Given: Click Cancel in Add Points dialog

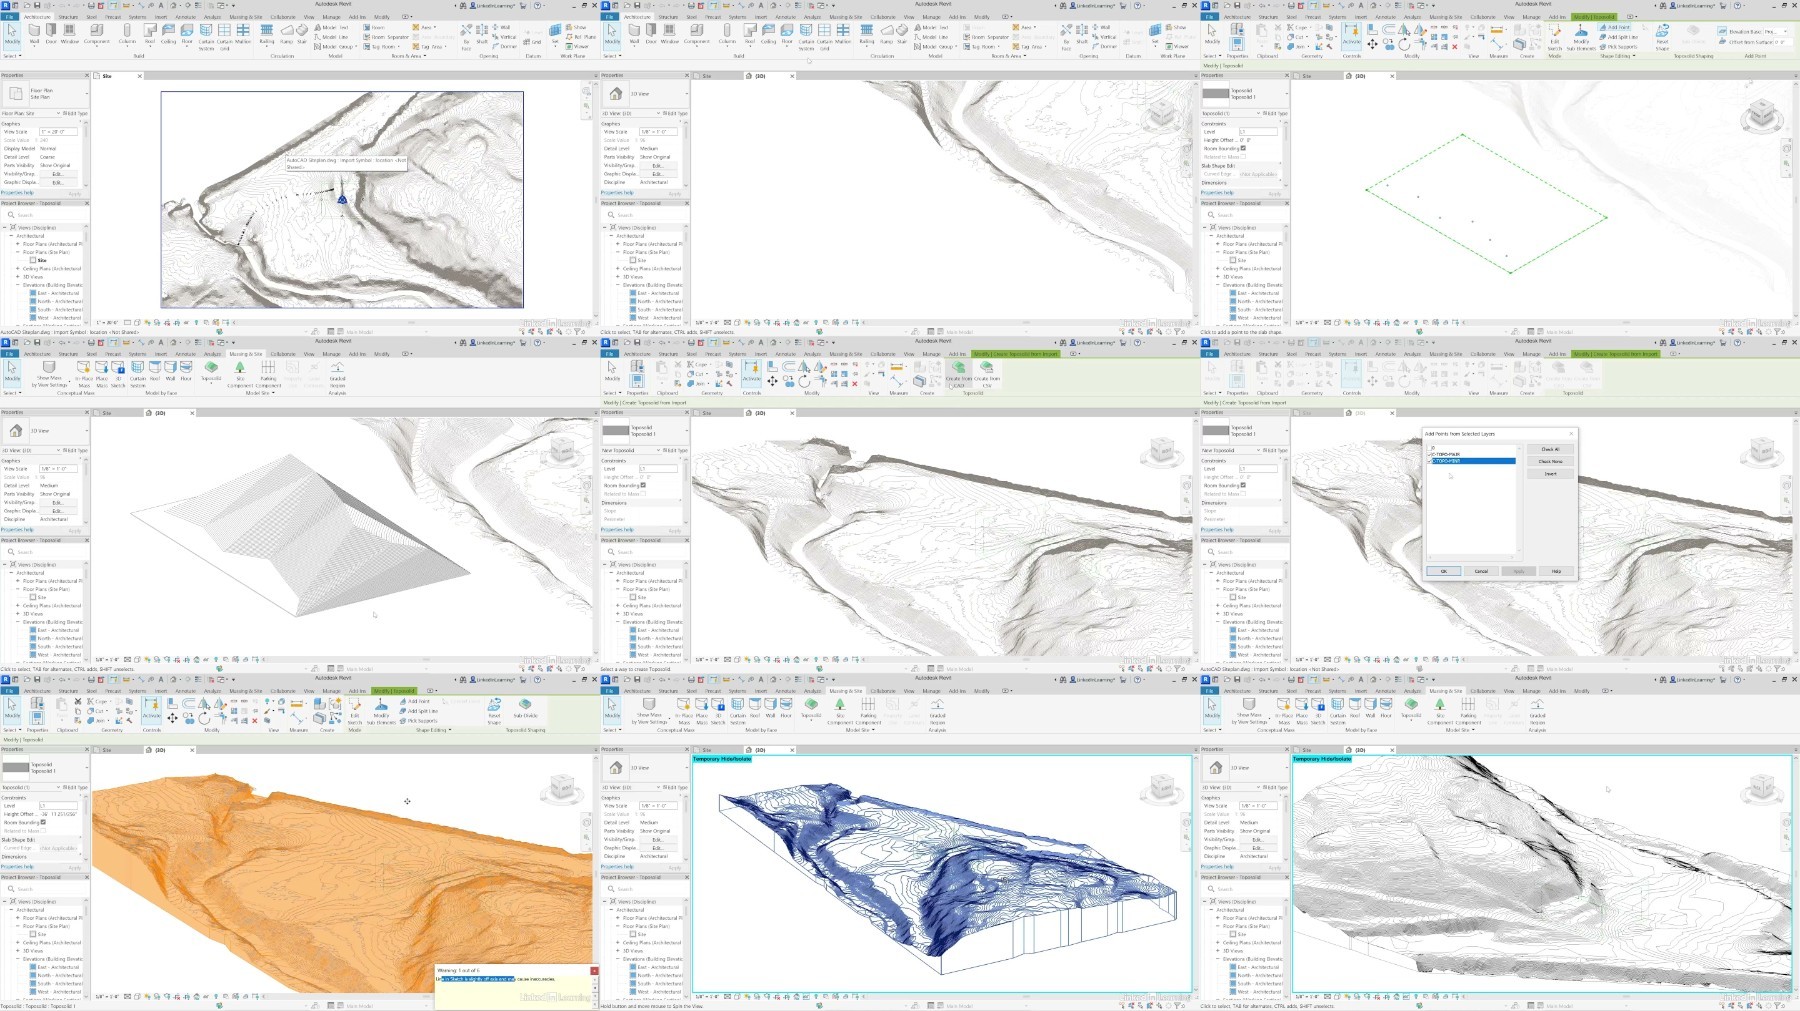Looking at the screenshot, I should (x=1481, y=571).
